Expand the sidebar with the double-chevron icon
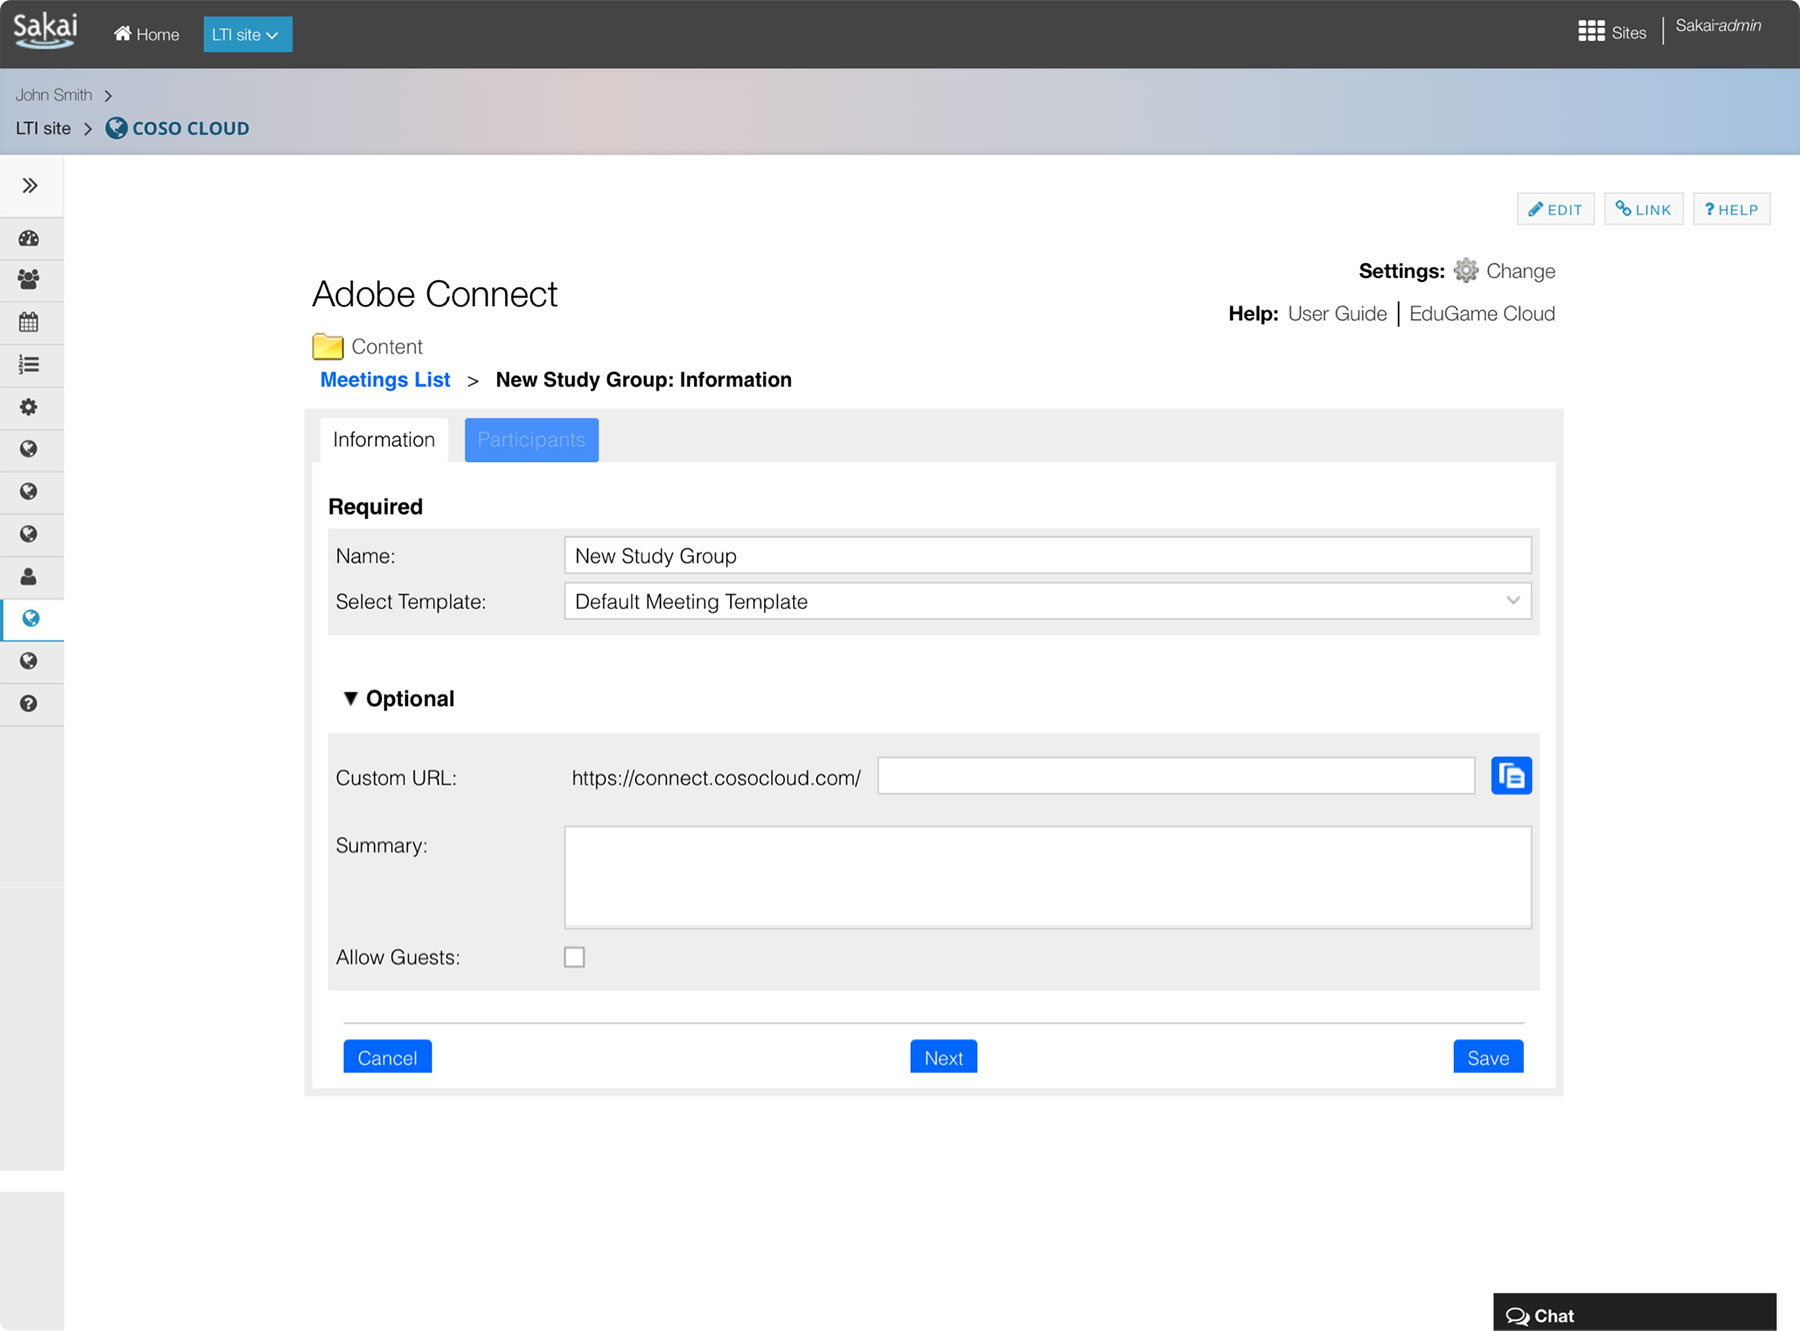Viewport: 1800px width, 1331px height. (30, 185)
